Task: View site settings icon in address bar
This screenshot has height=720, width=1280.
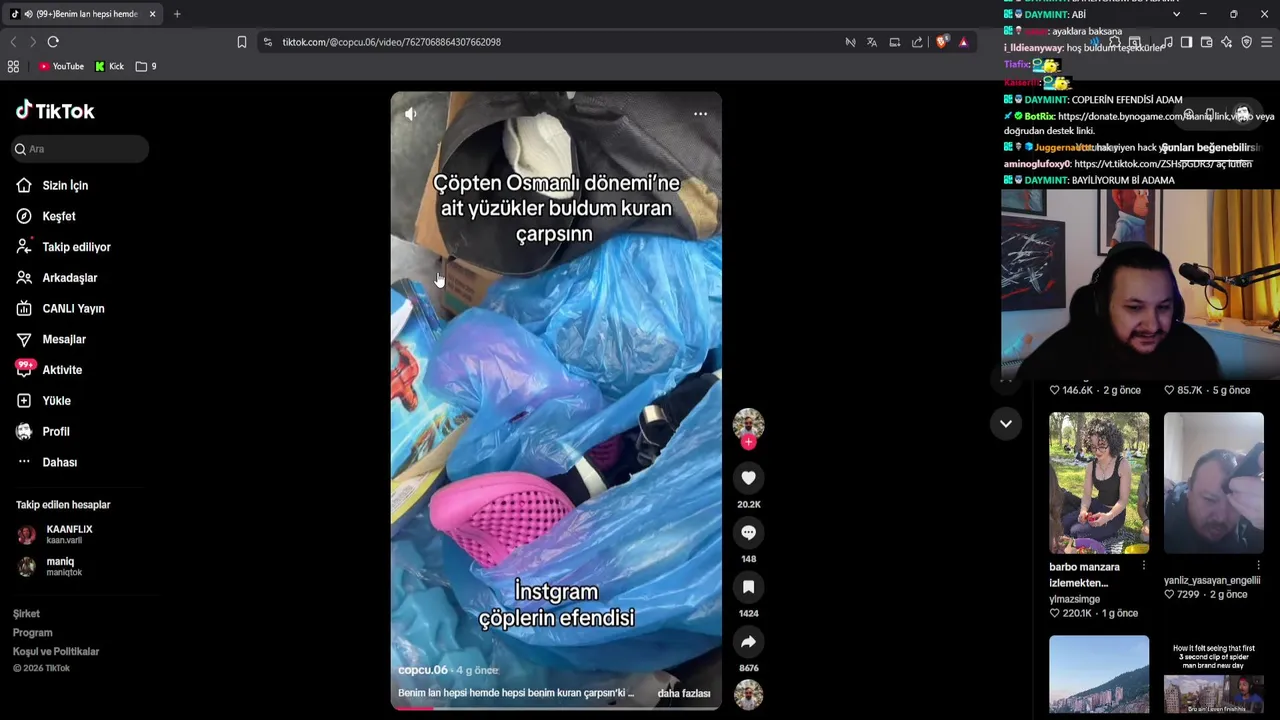Action: (x=267, y=42)
